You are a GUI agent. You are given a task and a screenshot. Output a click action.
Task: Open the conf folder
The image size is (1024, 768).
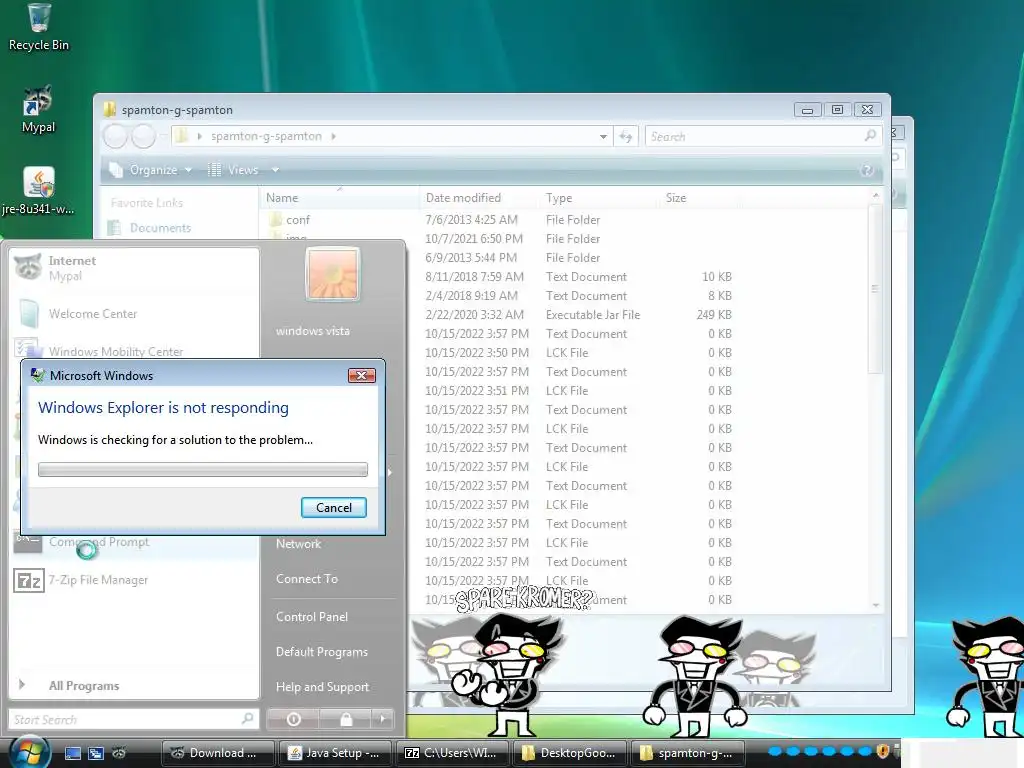pos(298,220)
